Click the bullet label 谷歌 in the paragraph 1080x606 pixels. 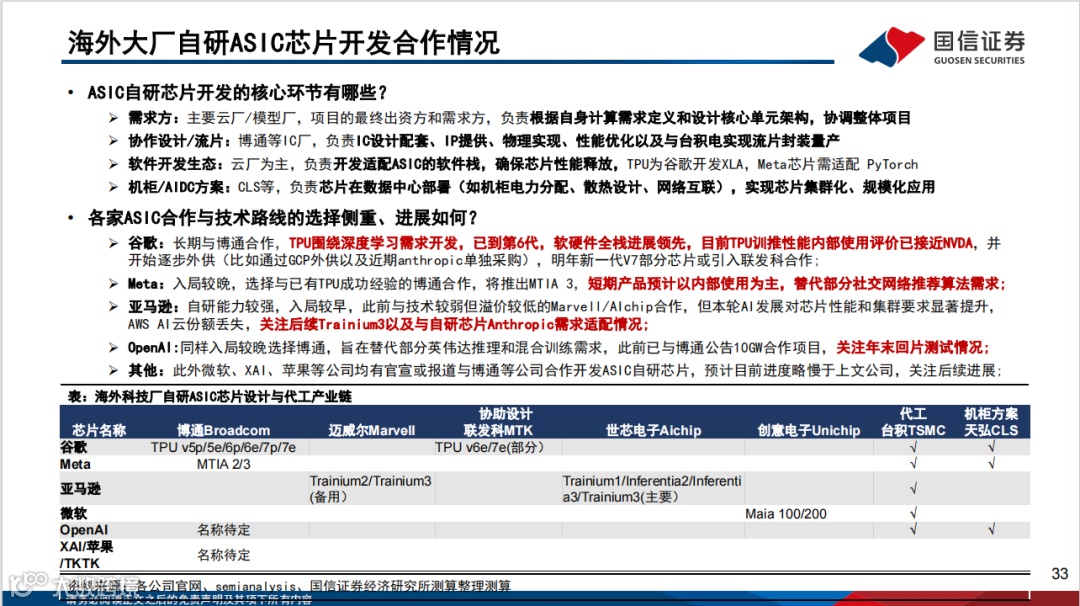(145, 243)
